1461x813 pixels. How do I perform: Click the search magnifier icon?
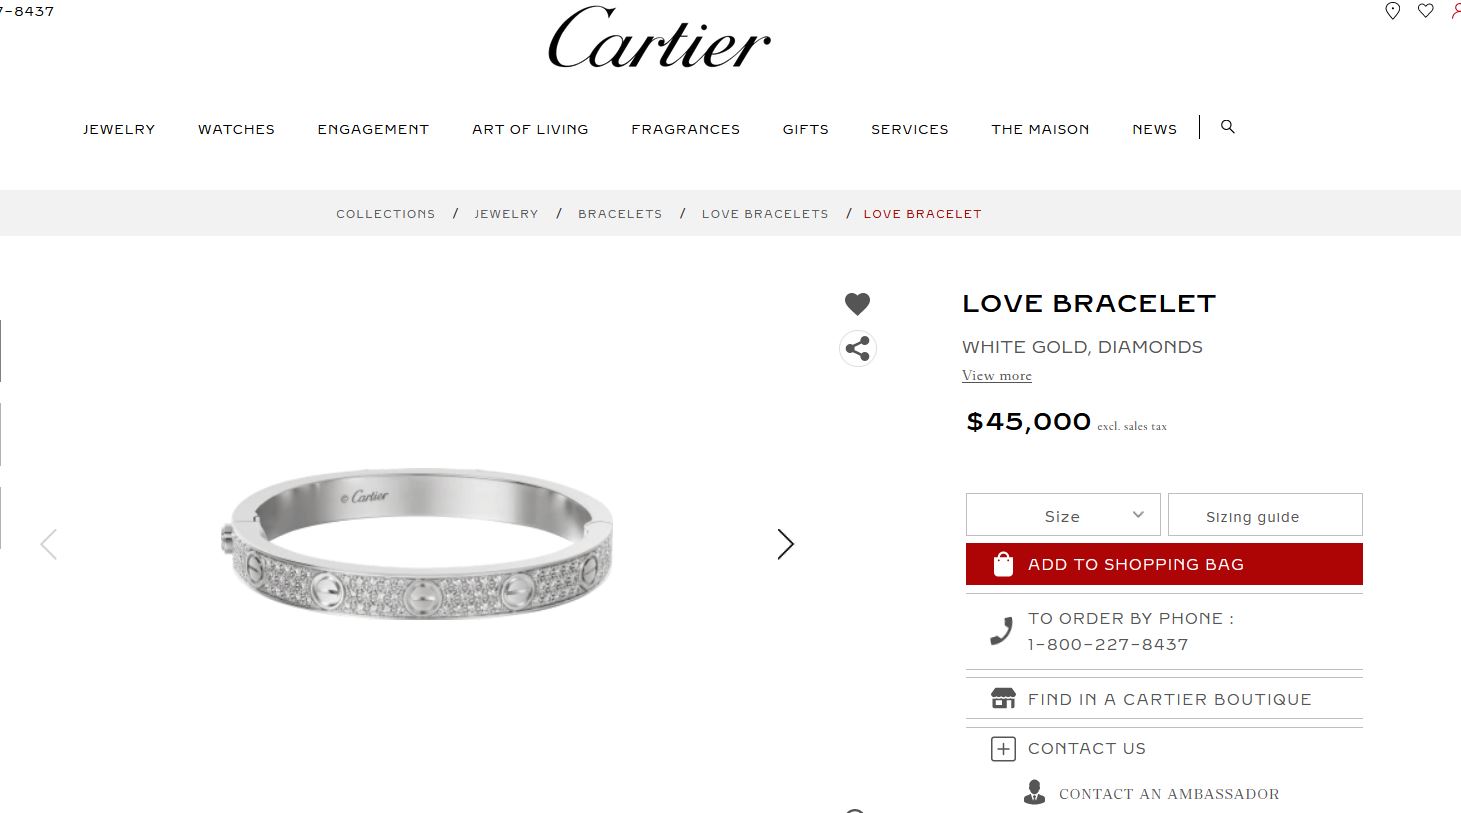tap(1228, 127)
